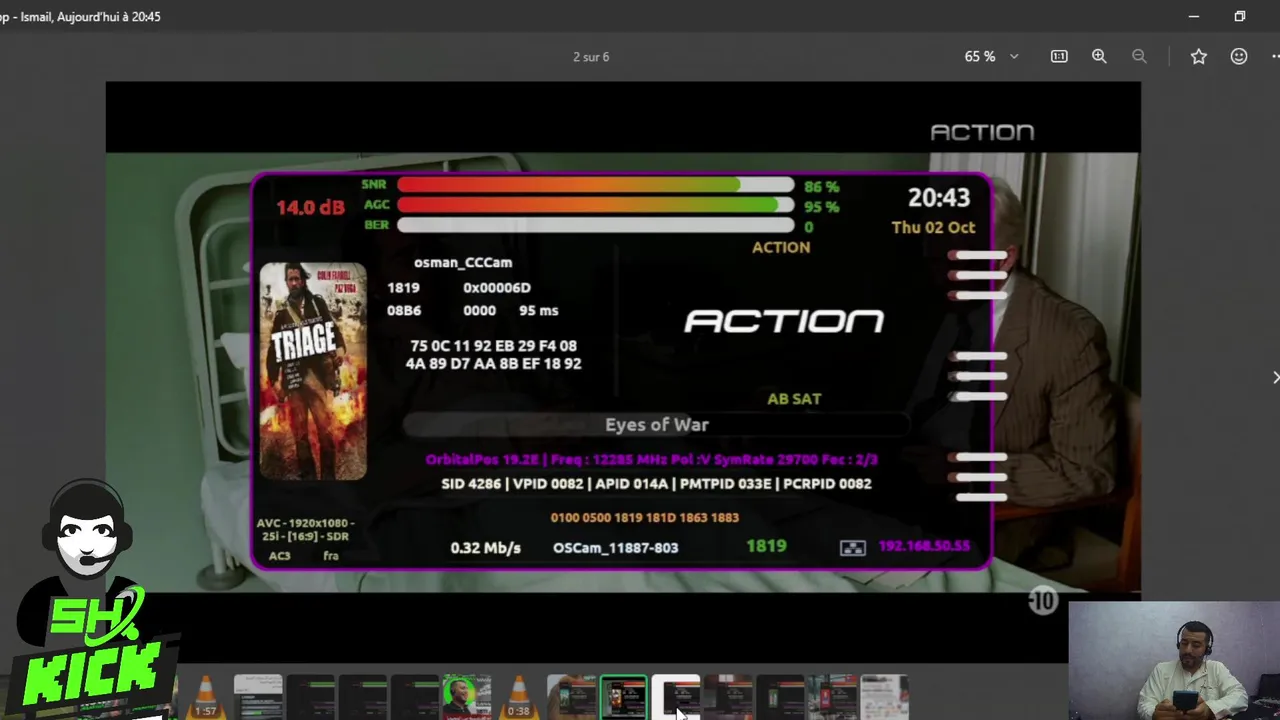This screenshot has width=1280, height=720.
Task: Open the last white flyer thumbnail in strip
Action: pos(884,697)
